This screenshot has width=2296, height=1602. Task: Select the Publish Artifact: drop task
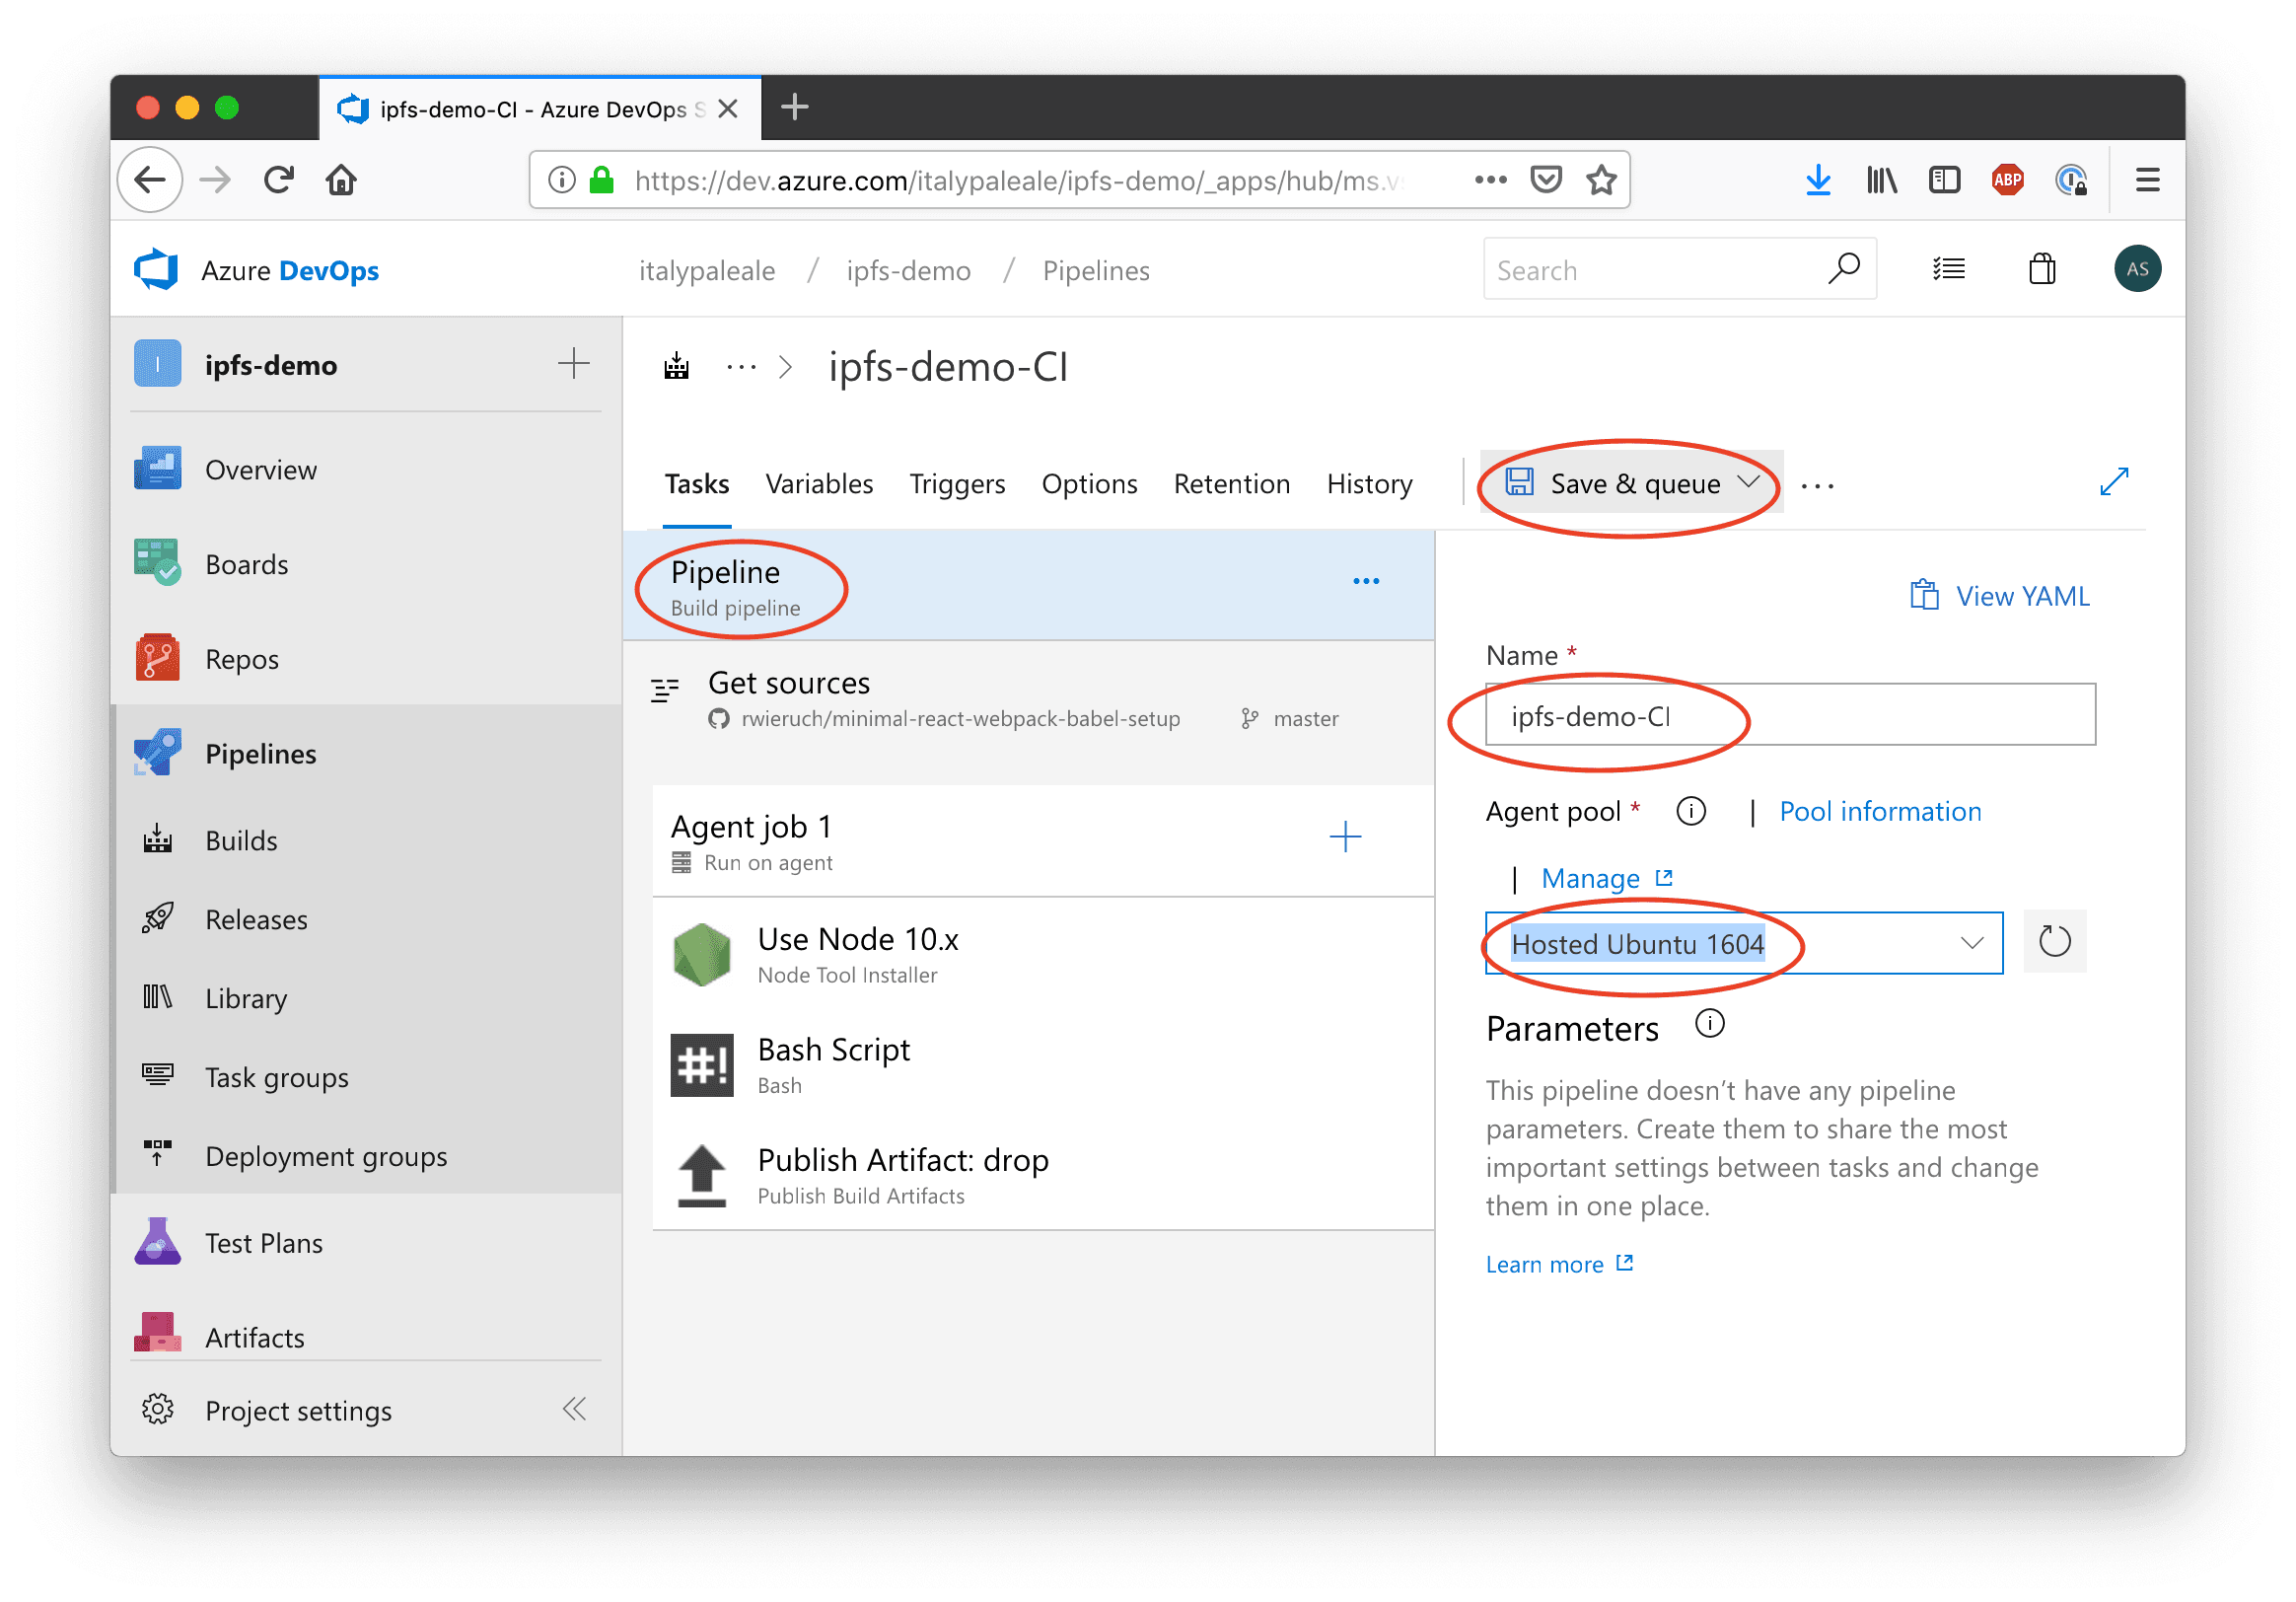click(1043, 1175)
